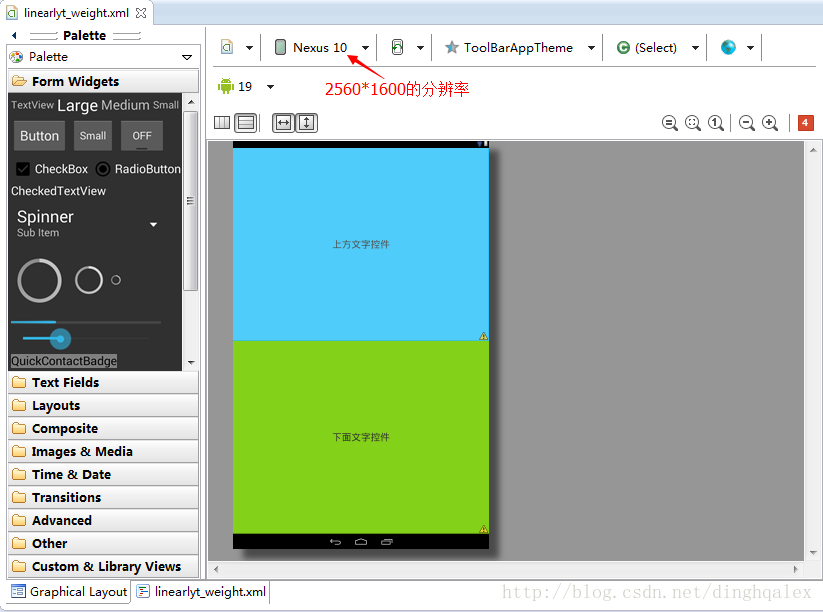Screen dimensions: 823x612
Task: Open the API level 19 dropdown arrow
Action: click(270, 87)
